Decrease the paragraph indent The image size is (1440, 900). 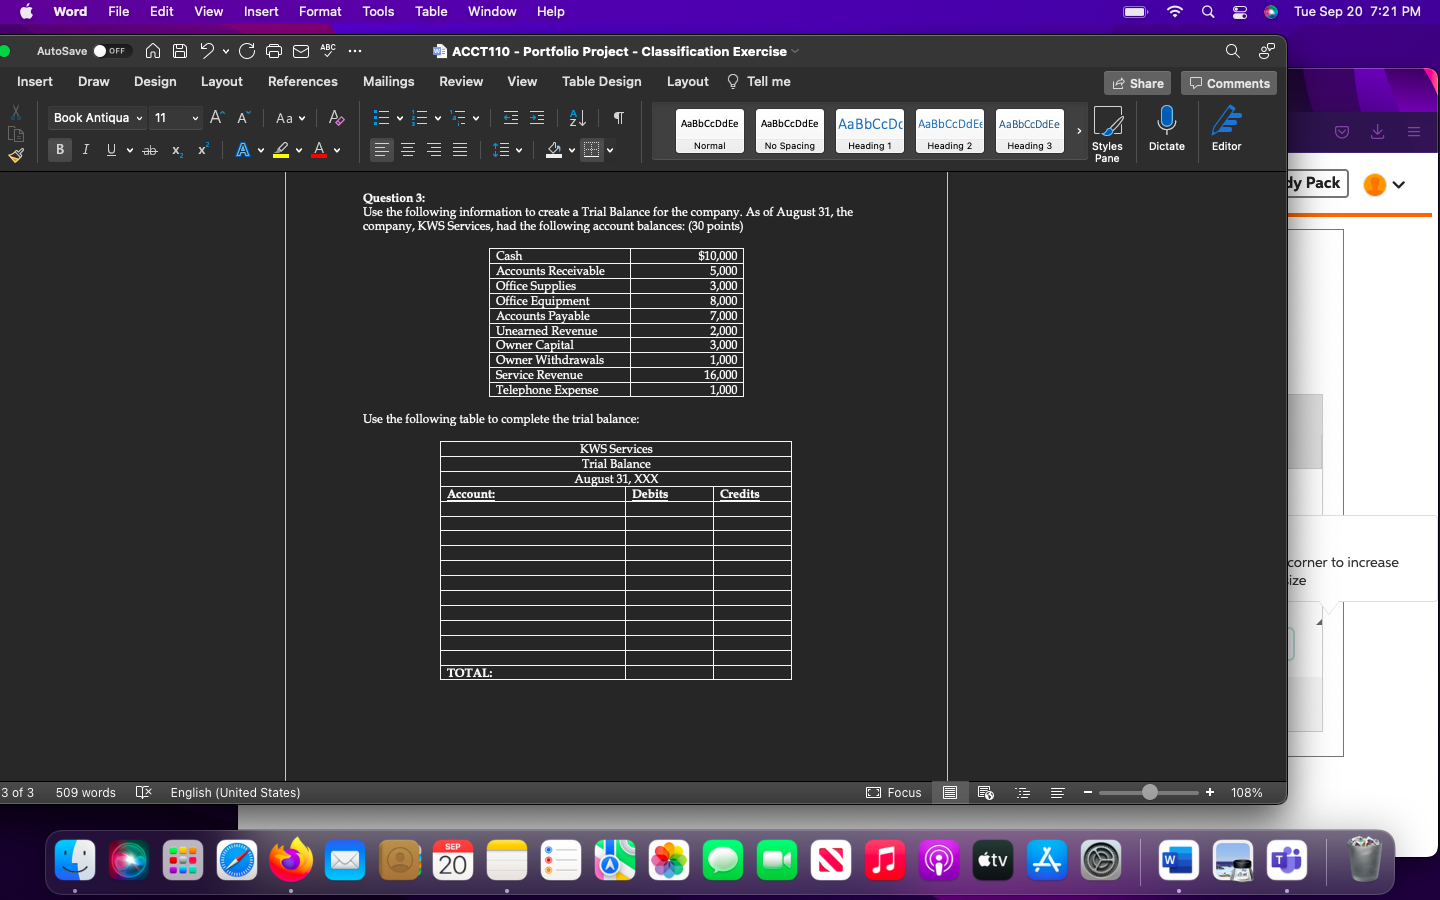pos(511,118)
